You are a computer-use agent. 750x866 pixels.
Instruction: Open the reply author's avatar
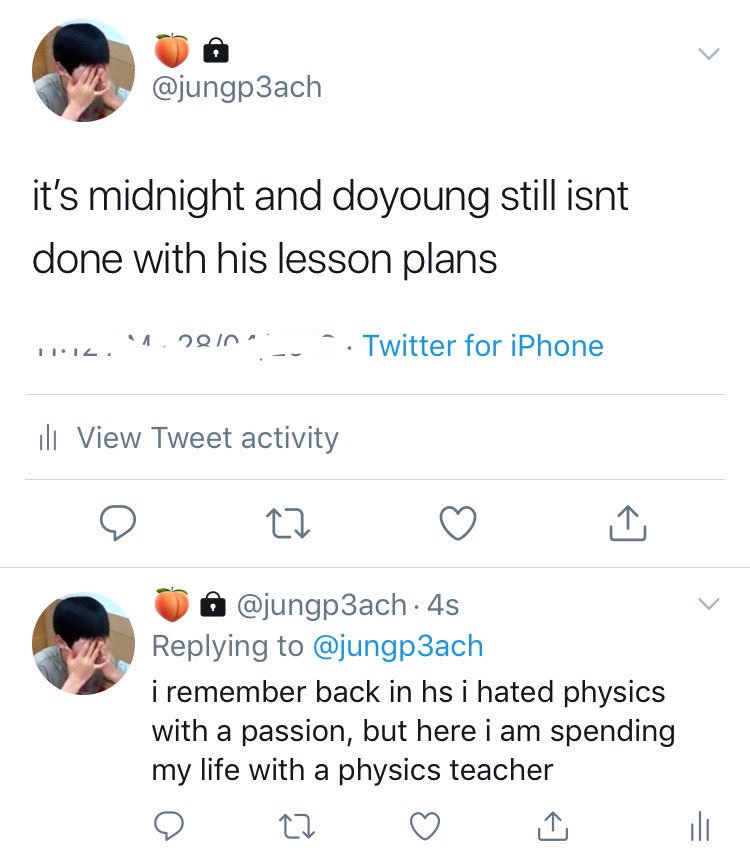click(83, 643)
